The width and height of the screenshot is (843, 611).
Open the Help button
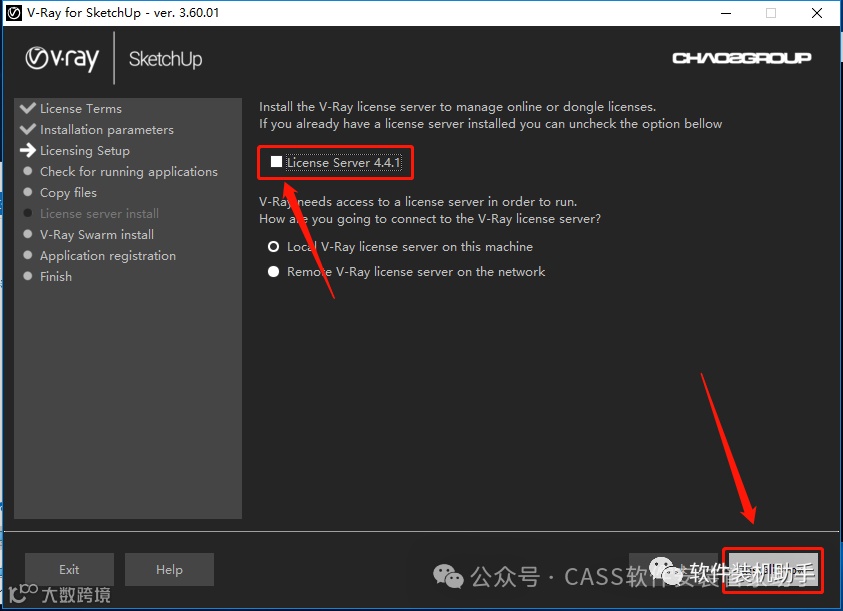point(169,570)
